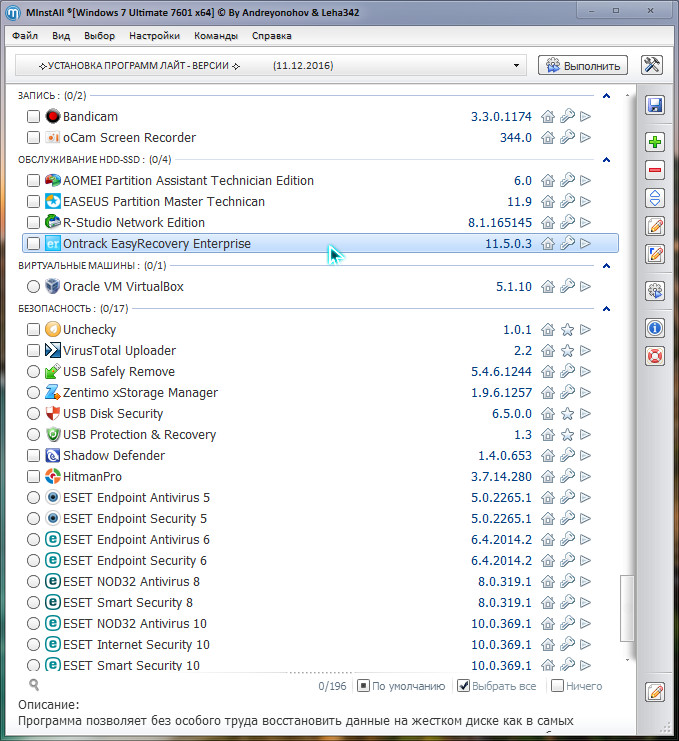Click the star icon for VirusTotal Uploader
This screenshot has height=741, width=679.
coord(567,351)
